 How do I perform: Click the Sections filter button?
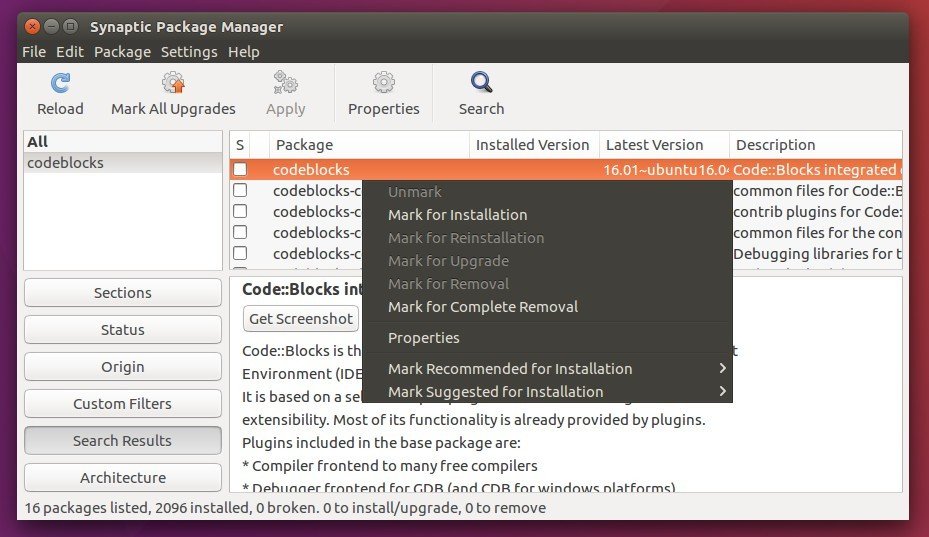point(123,293)
